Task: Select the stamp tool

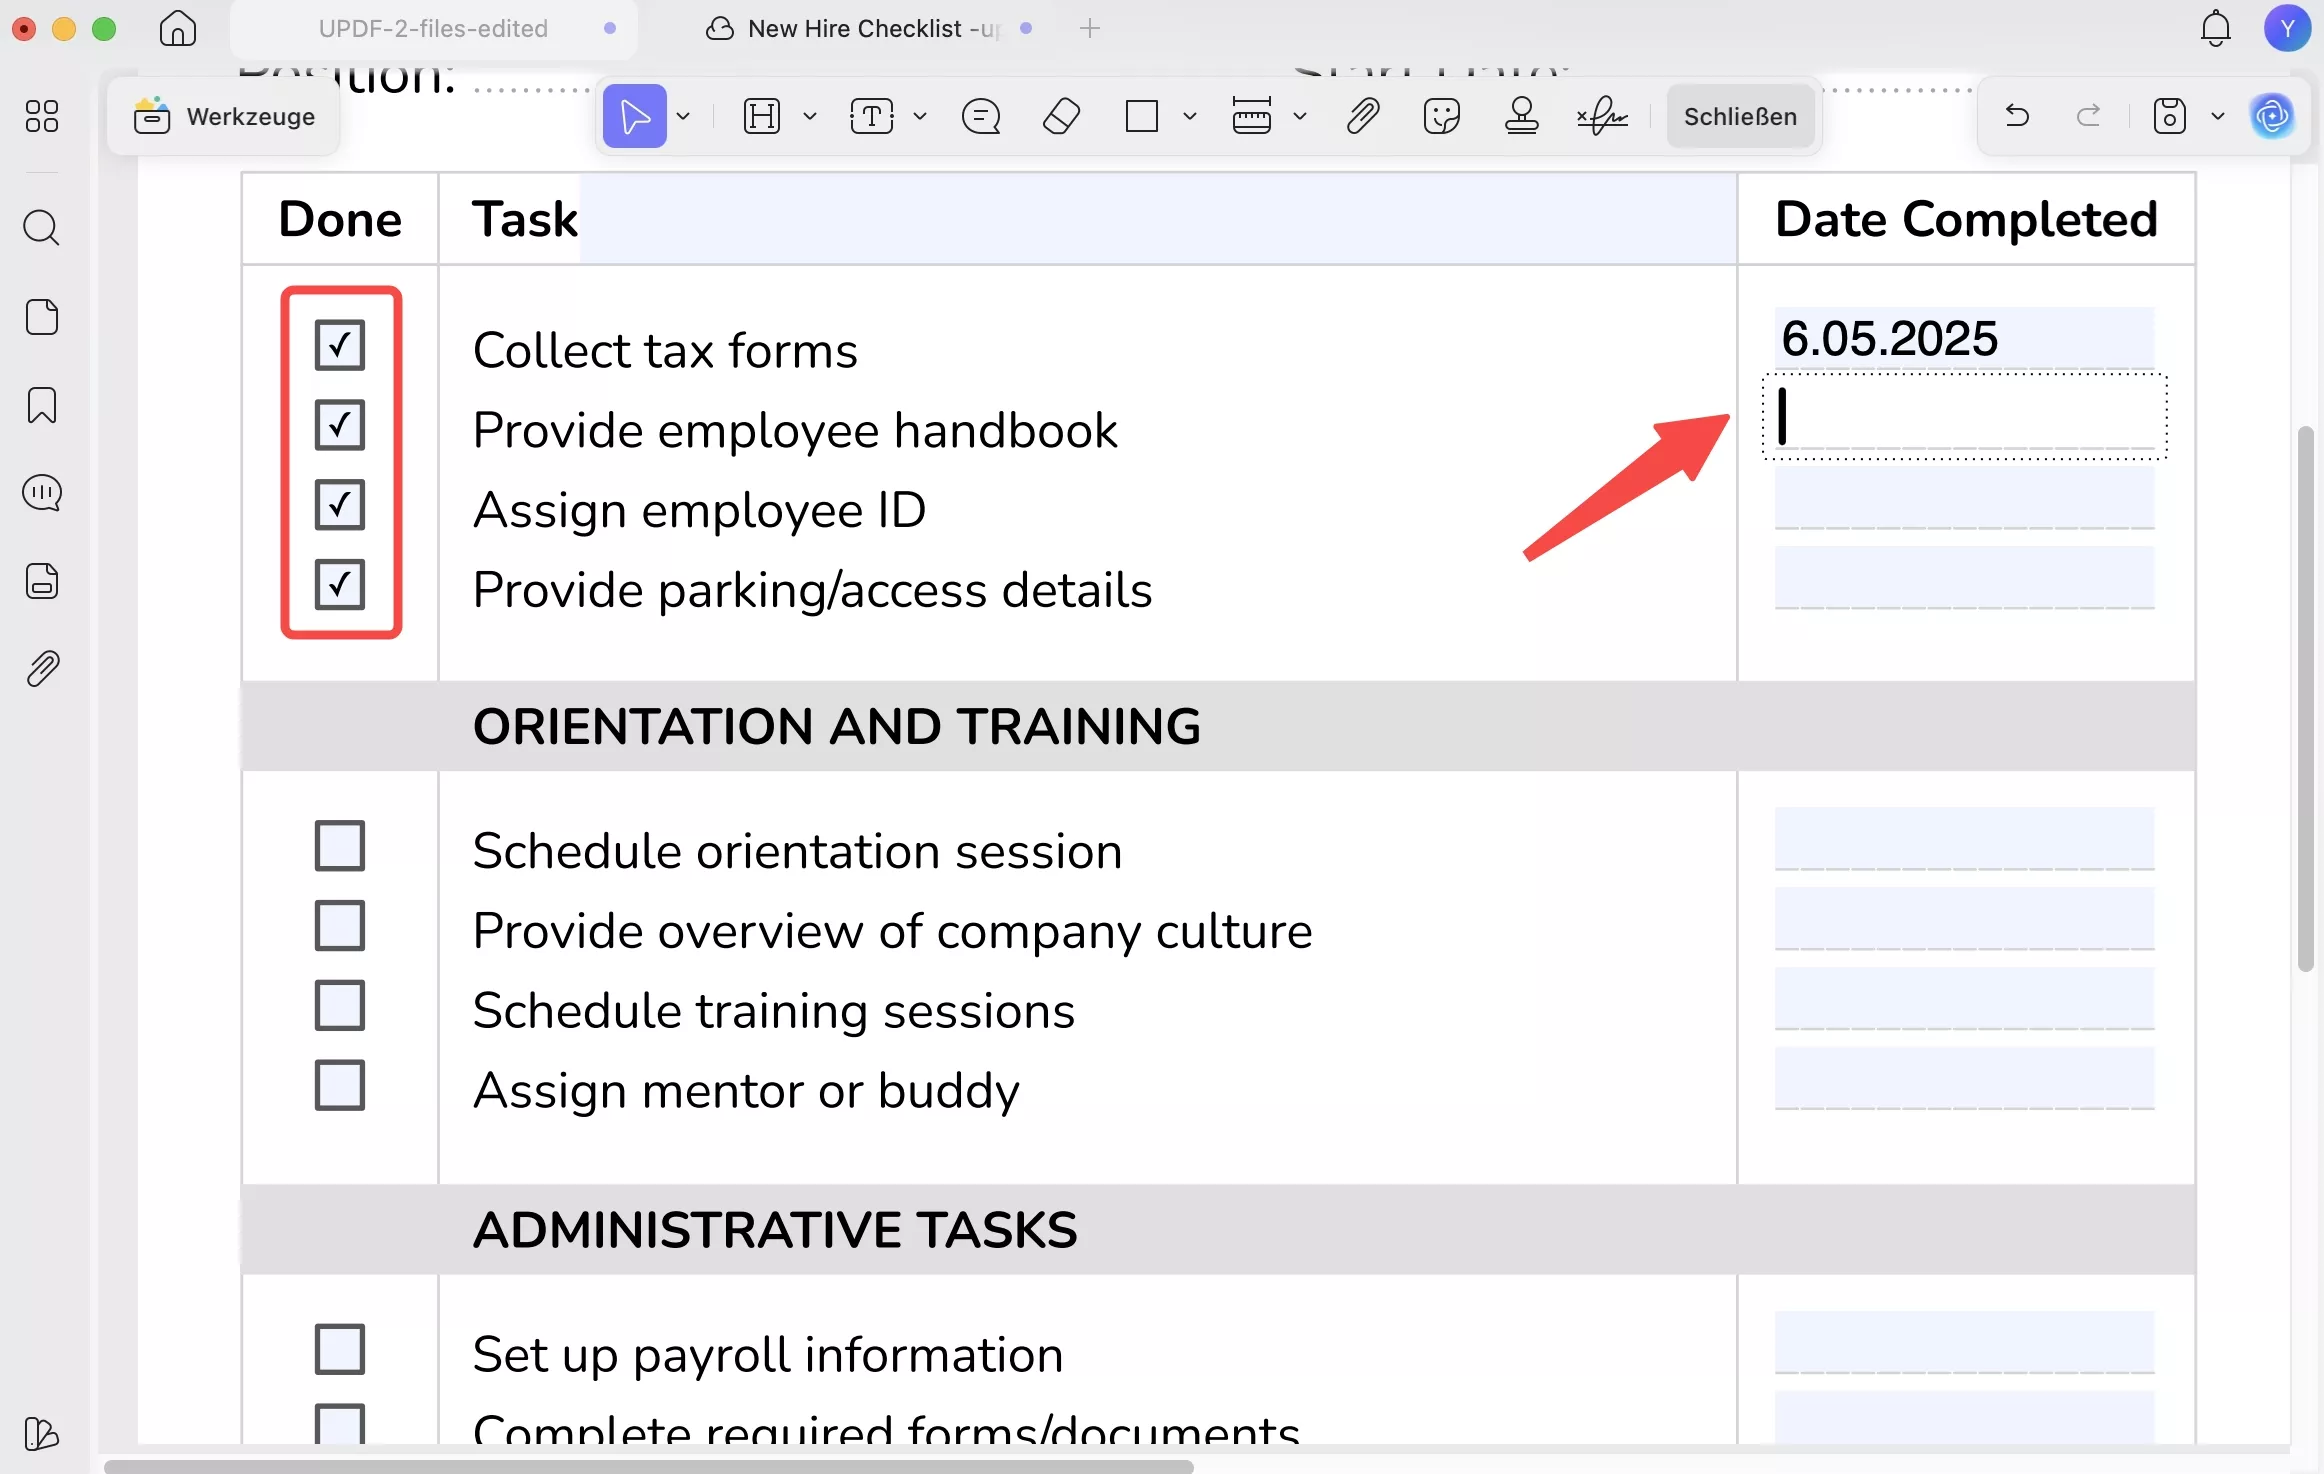Action: [x=1521, y=117]
